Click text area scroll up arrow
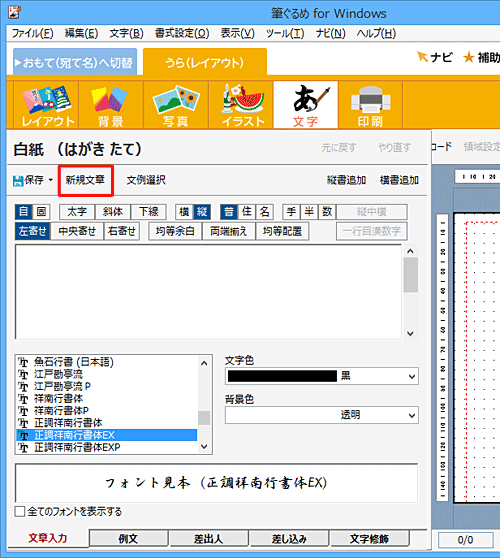This screenshot has width=500, height=558. [411, 251]
